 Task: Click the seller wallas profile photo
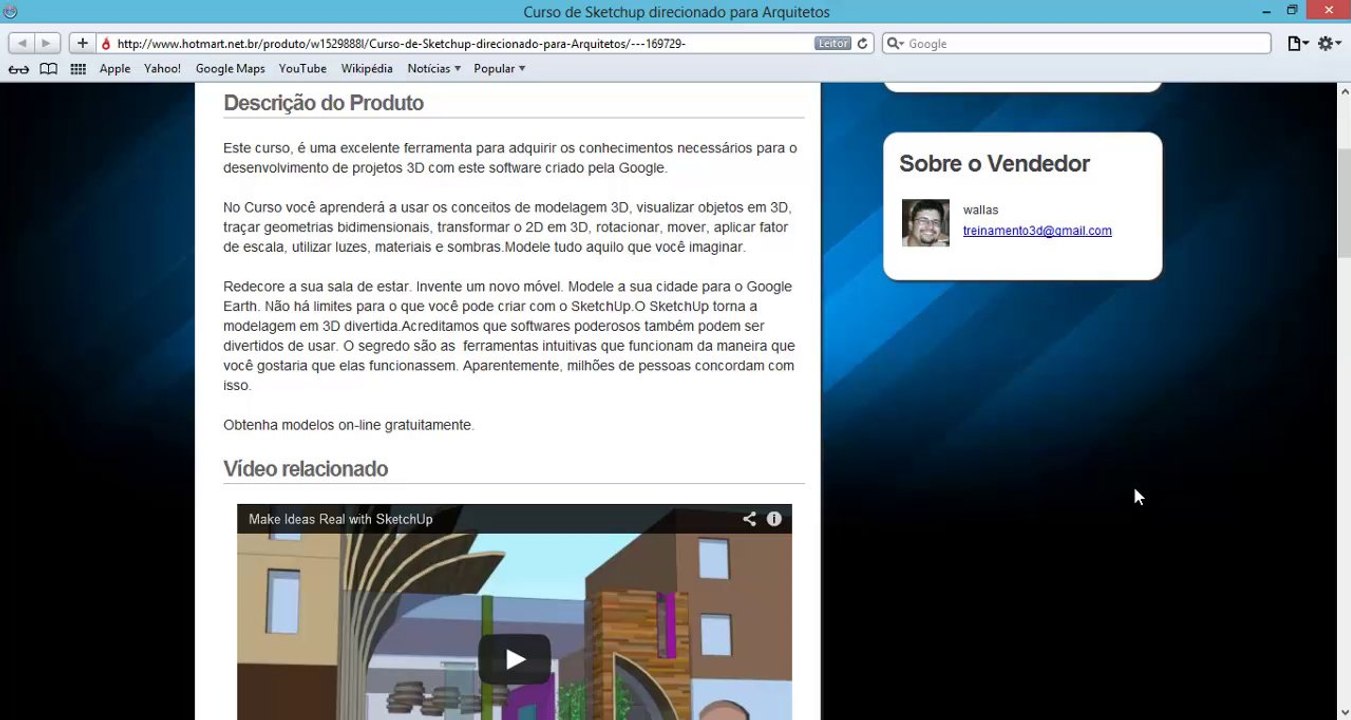[x=926, y=223]
